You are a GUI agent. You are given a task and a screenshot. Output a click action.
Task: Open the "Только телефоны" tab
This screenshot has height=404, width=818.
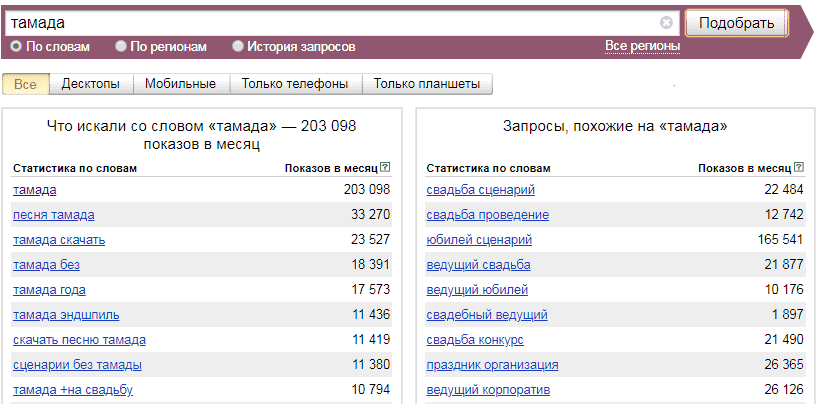click(x=295, y=84)
